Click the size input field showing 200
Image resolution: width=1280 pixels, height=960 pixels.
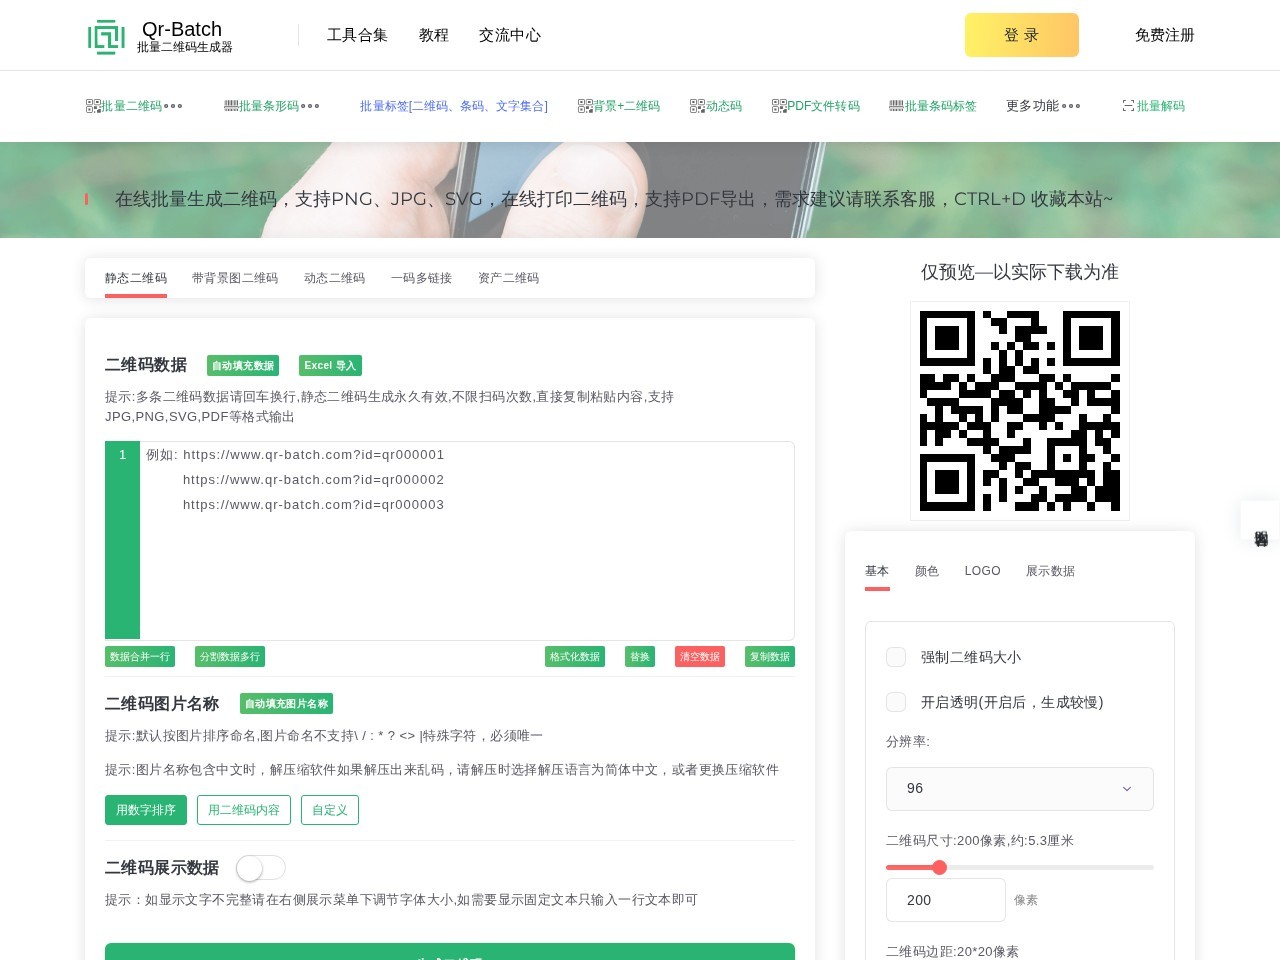(x=946, y=900)
